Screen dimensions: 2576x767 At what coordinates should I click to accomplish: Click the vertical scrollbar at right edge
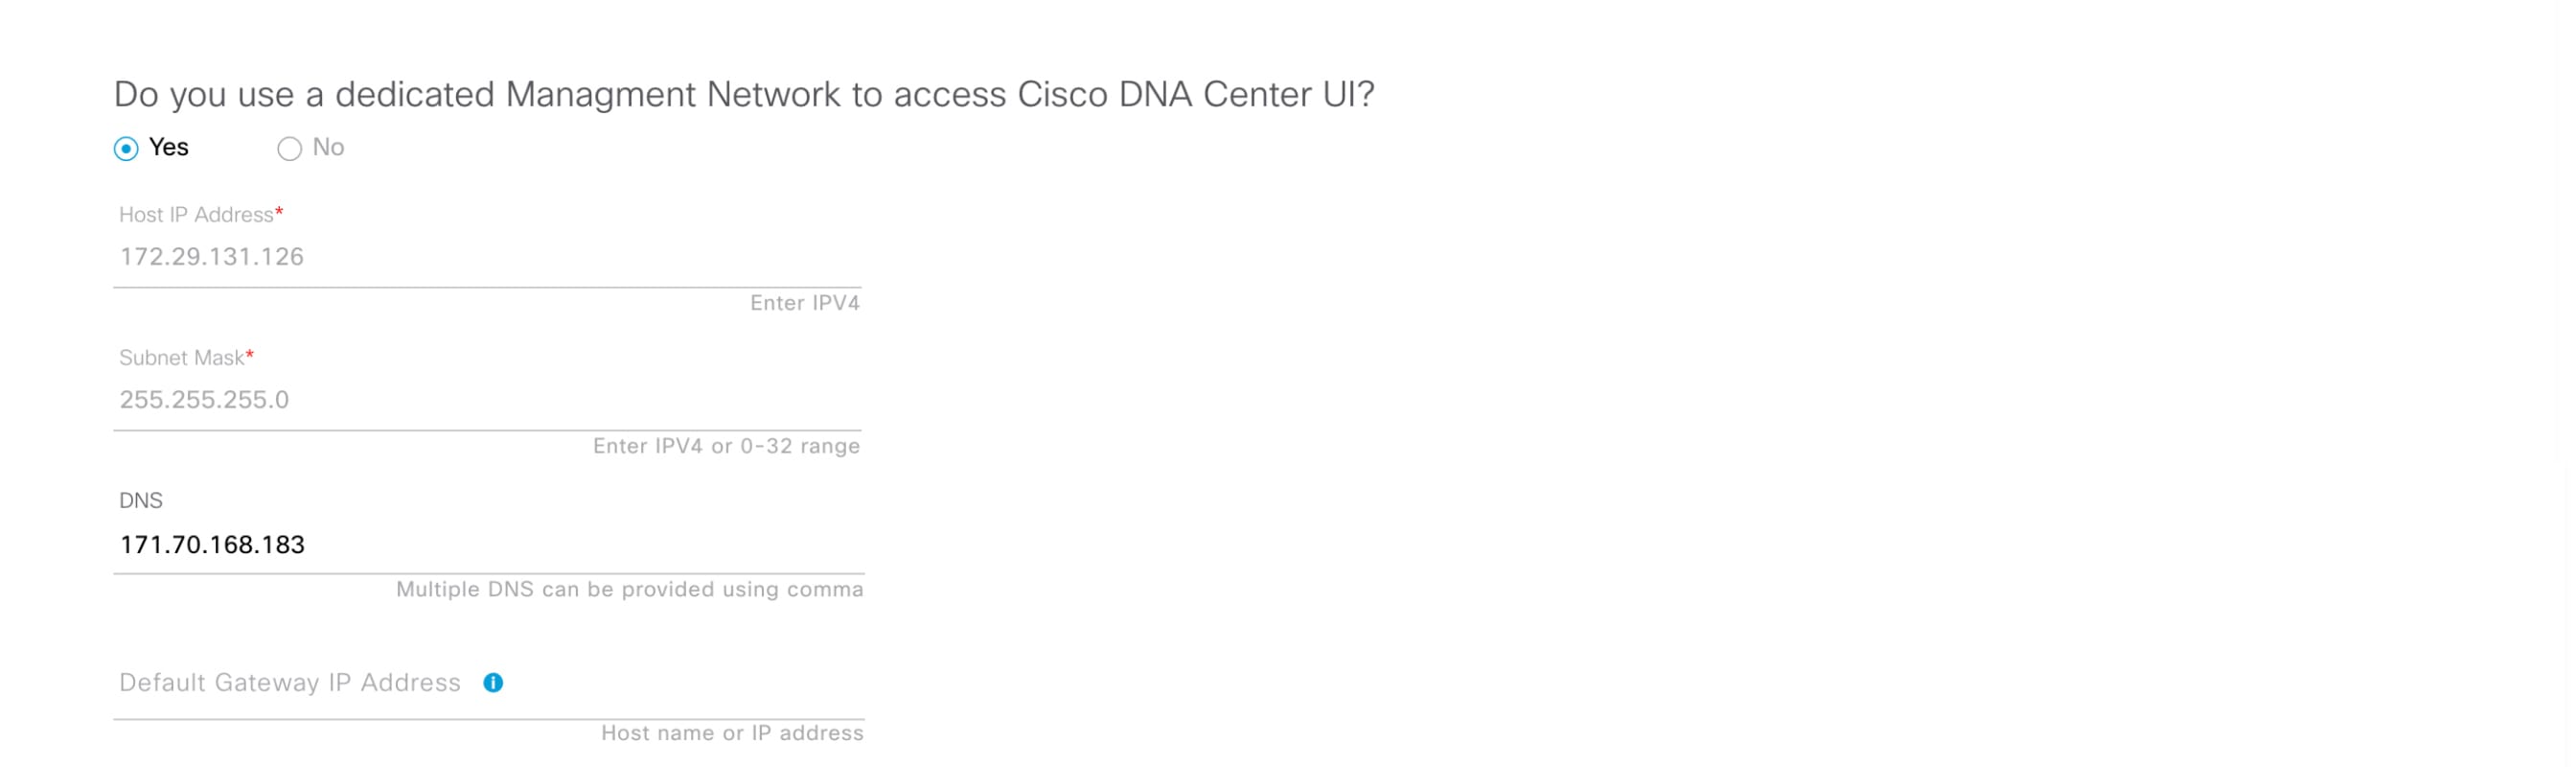(x=2566, y=384)
